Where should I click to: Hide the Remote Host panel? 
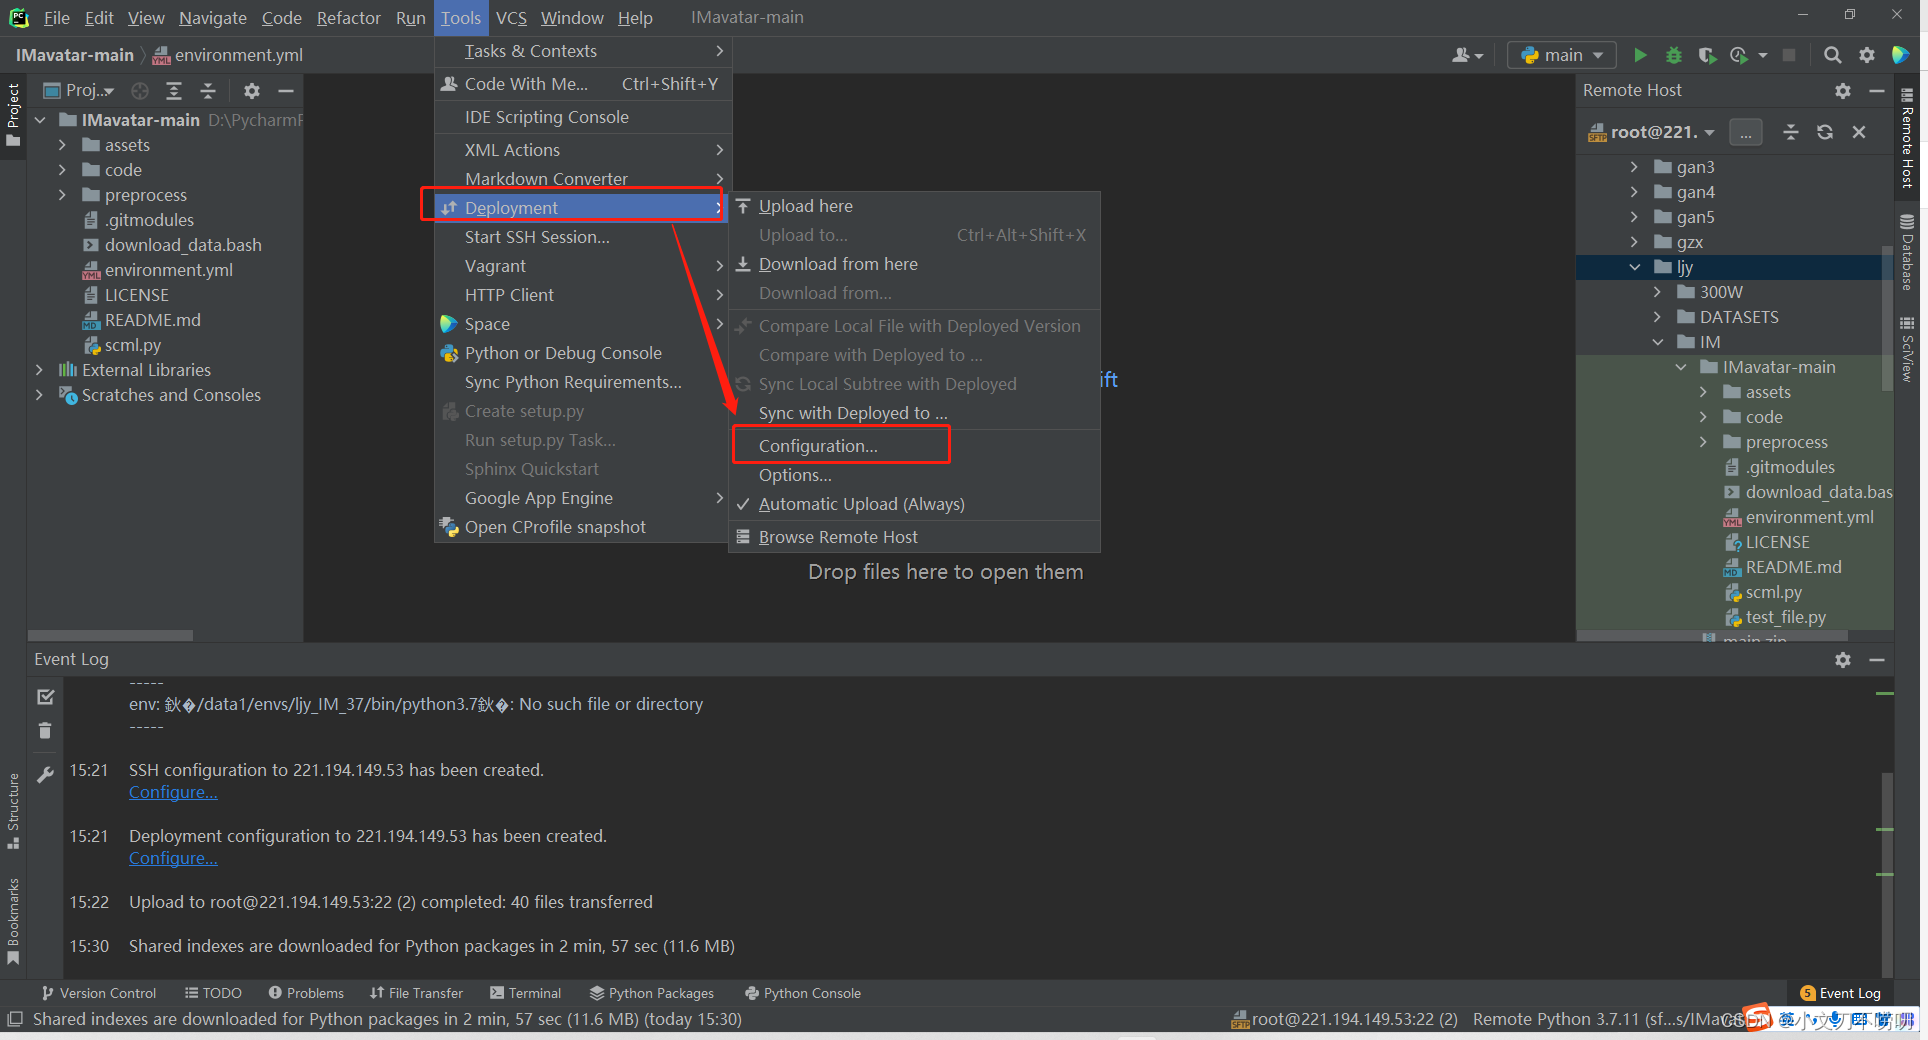click(1877, 91)
